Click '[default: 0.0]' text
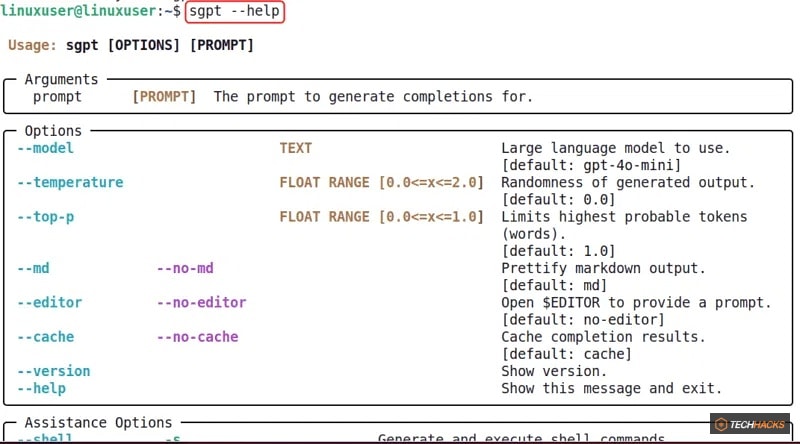Viewport: 800px width, 444px height. [558, 200]
